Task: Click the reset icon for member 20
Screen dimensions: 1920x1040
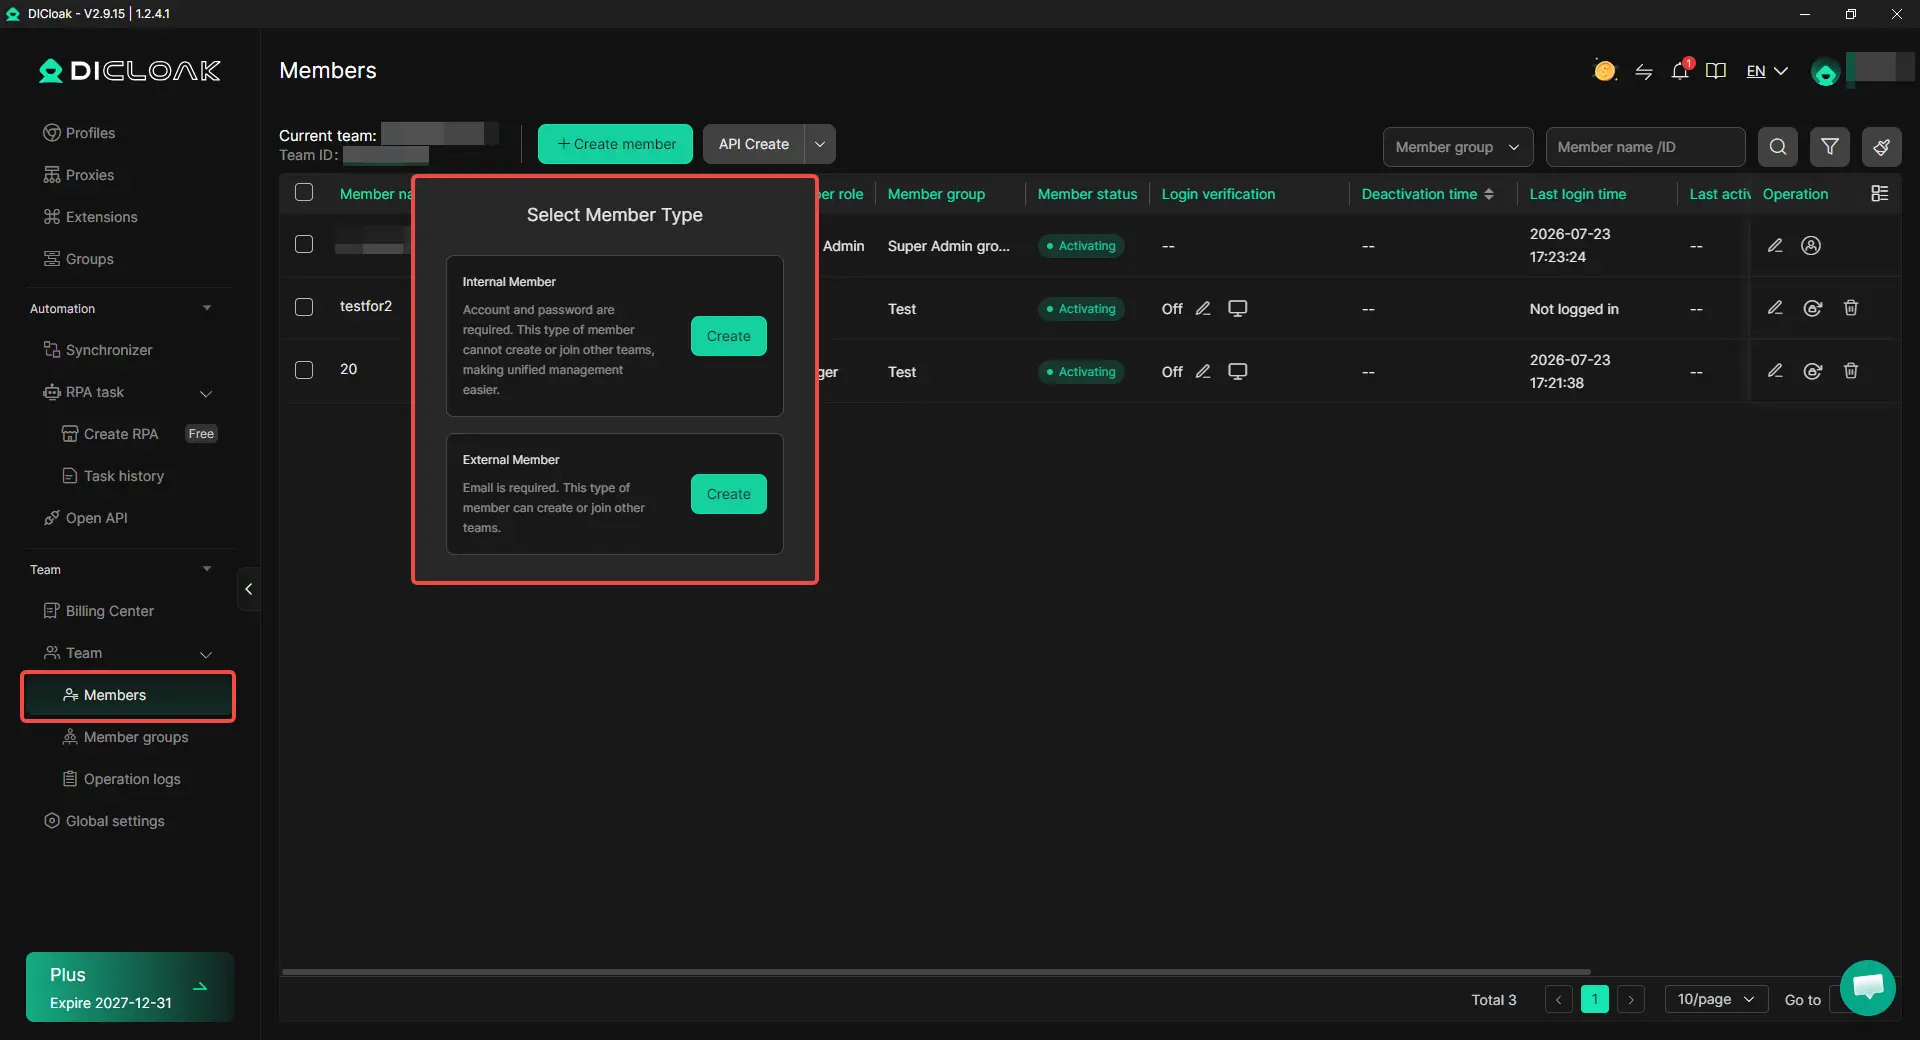Action: (x=1812, y=371)
